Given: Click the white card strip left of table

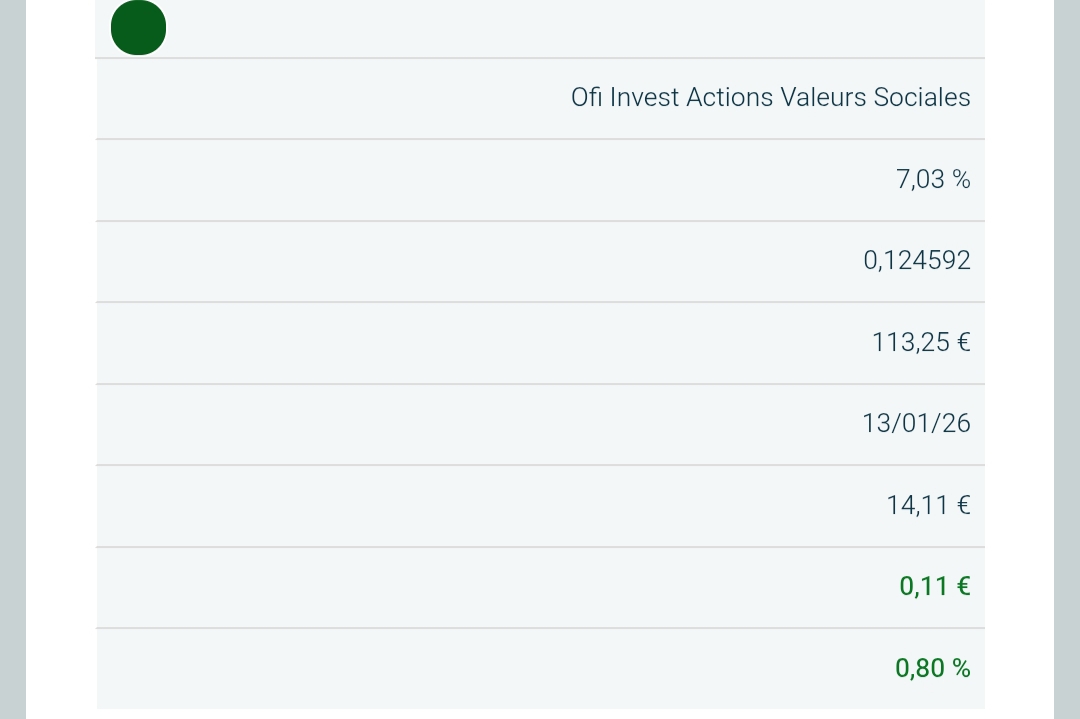Looking at the screenshot, I should click(61, 360).
